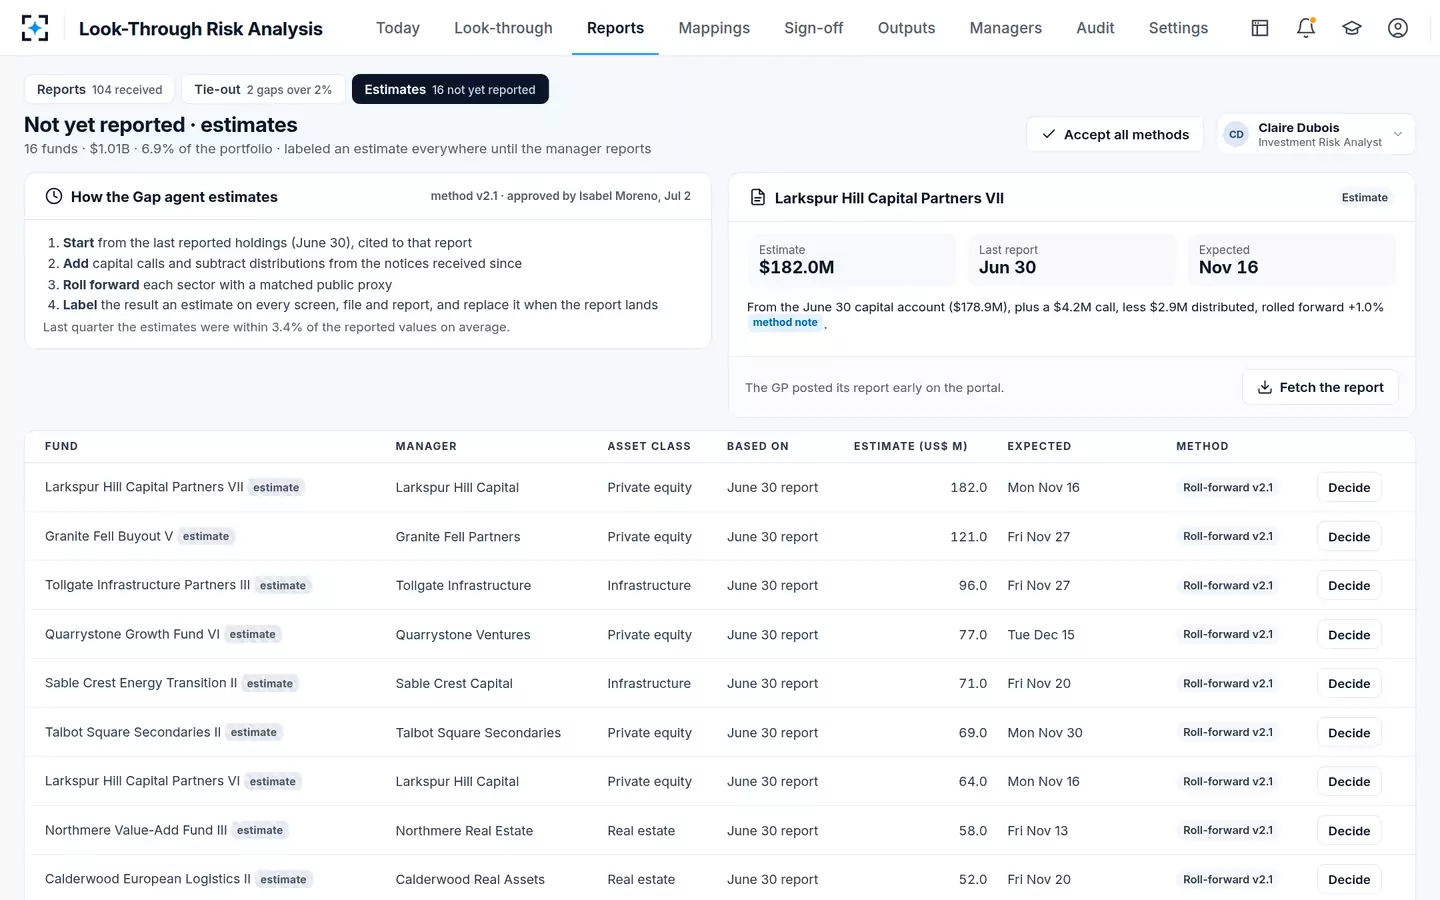The height and width of the screenshot is (900, 1440).
Task: Open the notifications bell
Action: click(1306, 28)
